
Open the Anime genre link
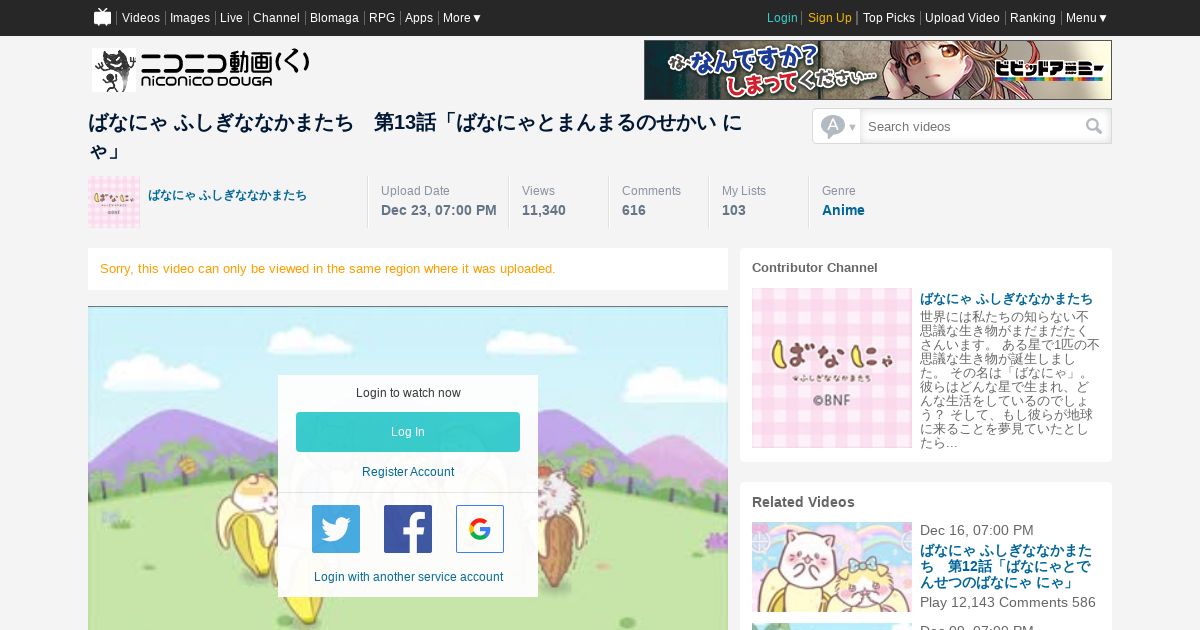coord(843,210)
